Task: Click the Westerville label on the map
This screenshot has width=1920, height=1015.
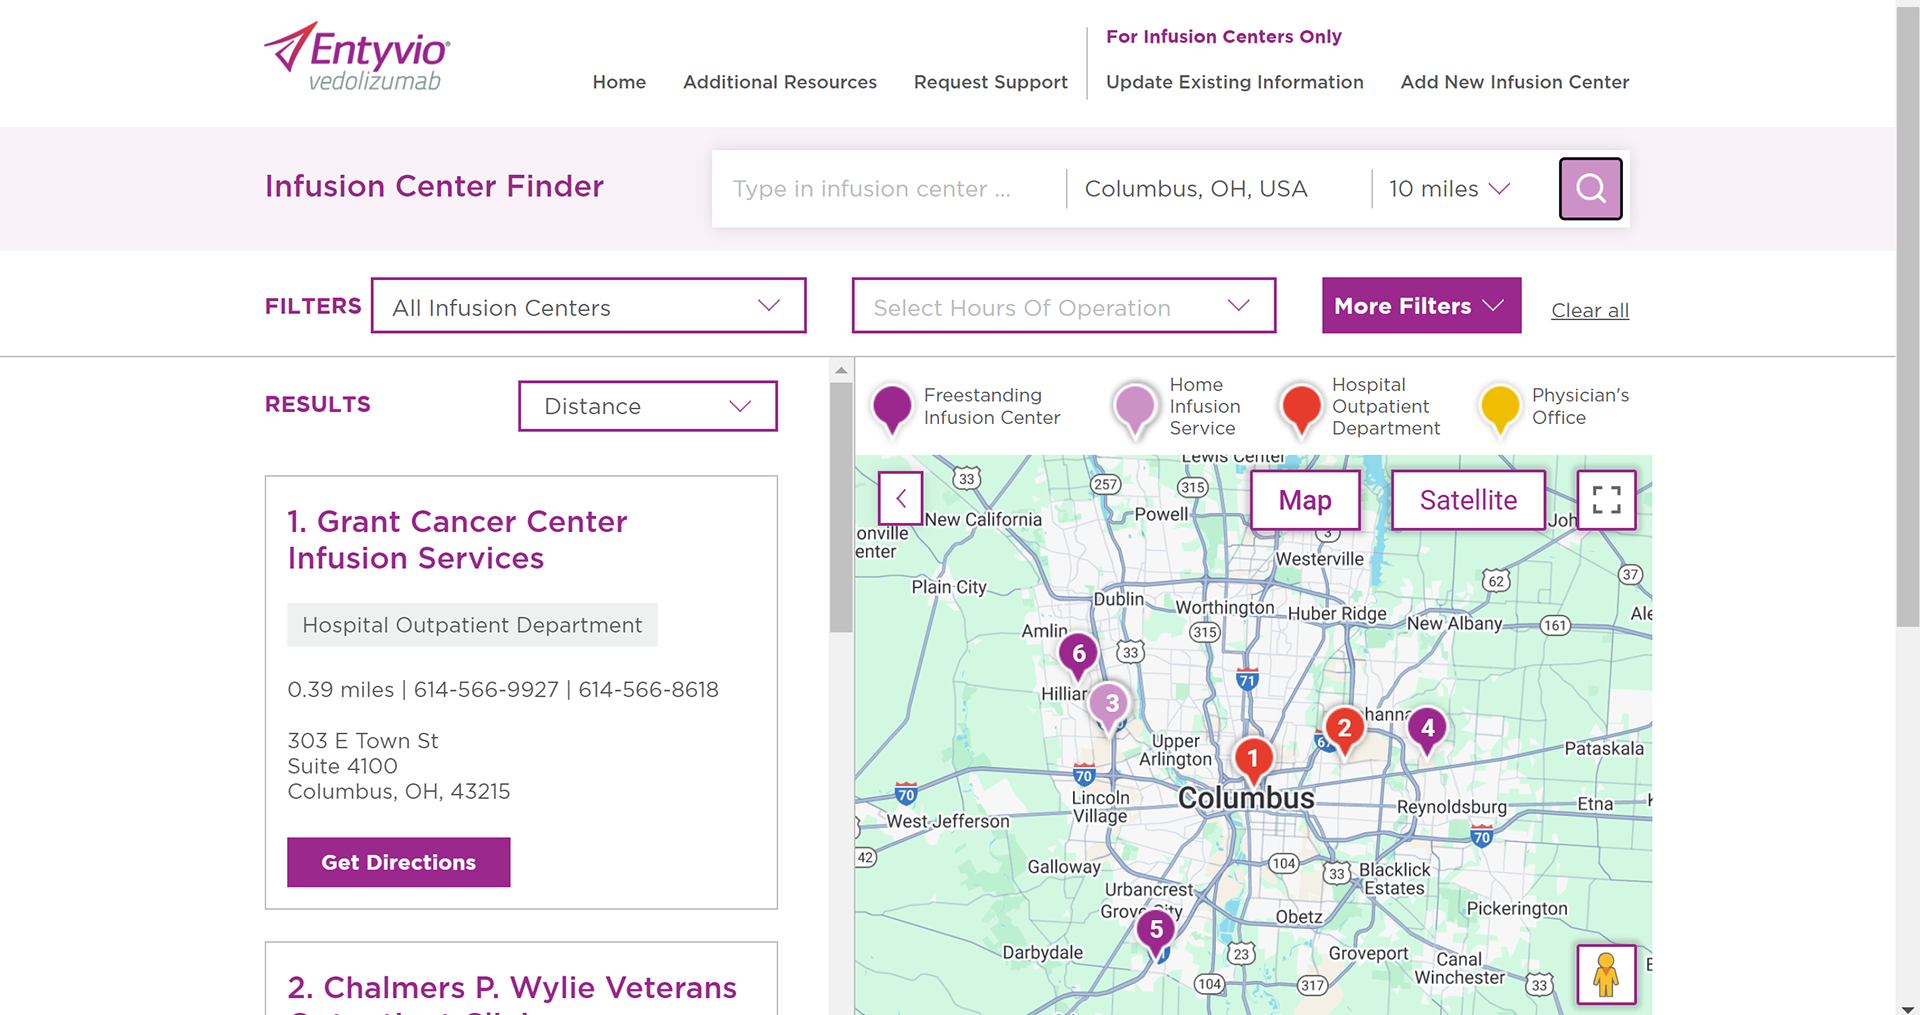Action: (1319, 559)
